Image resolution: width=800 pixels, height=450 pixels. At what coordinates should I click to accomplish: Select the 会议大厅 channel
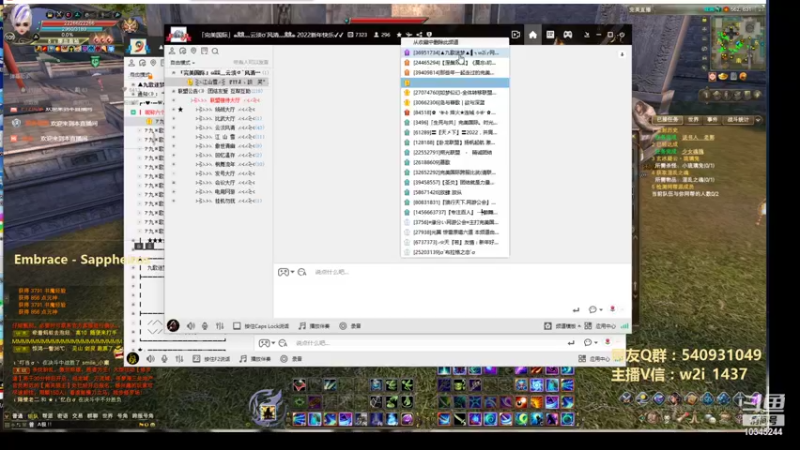pyautogui.click(x=224, y=183)
